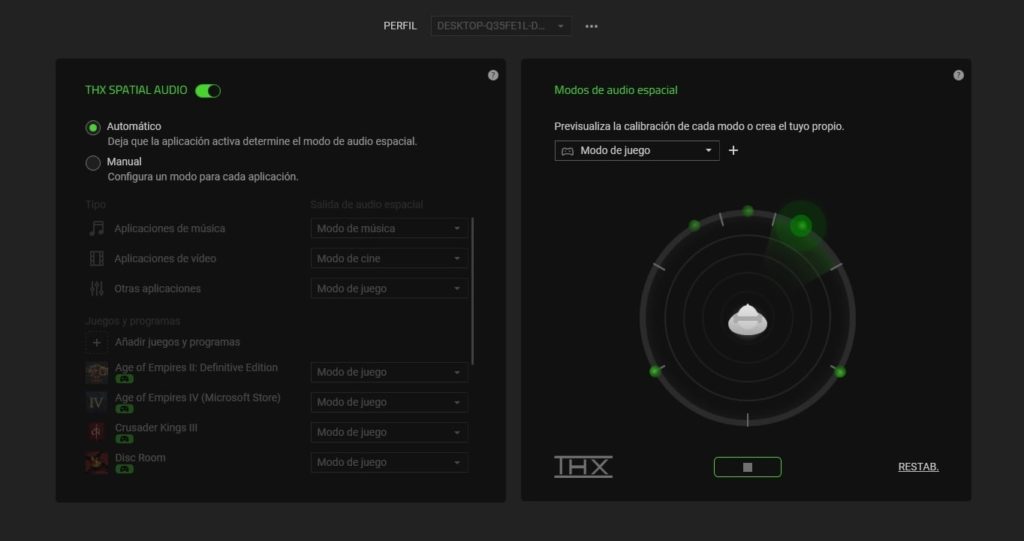The width and height of the screenshot is (1024, 541).
Task: Click the Otras aplicaciones label
Action: pos(157,289)
